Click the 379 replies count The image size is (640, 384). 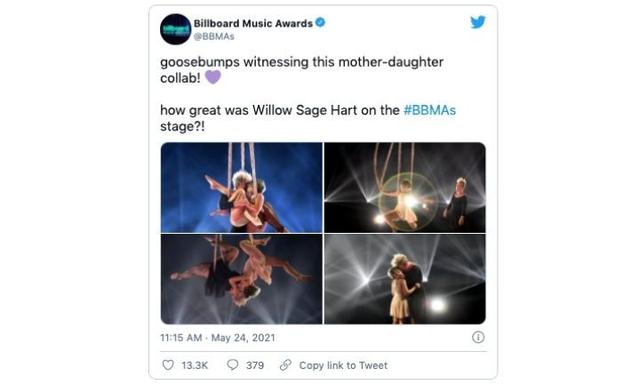(x=255, y=365)
